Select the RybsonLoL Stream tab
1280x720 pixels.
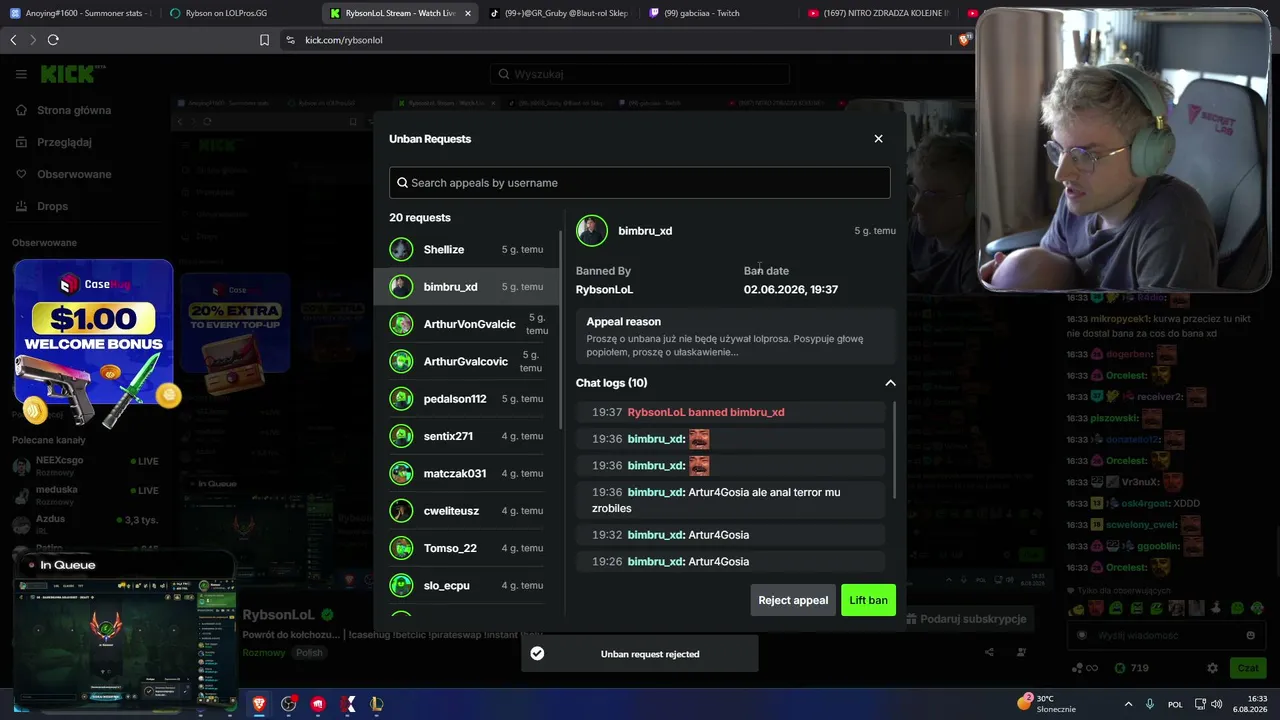[x=400, y=14]
